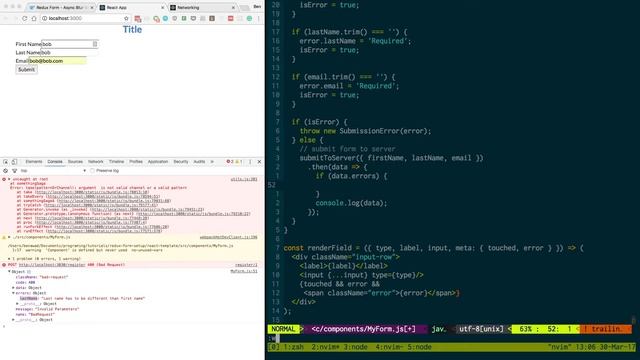
Task: Open the Timeline tab
Action: 116,162
